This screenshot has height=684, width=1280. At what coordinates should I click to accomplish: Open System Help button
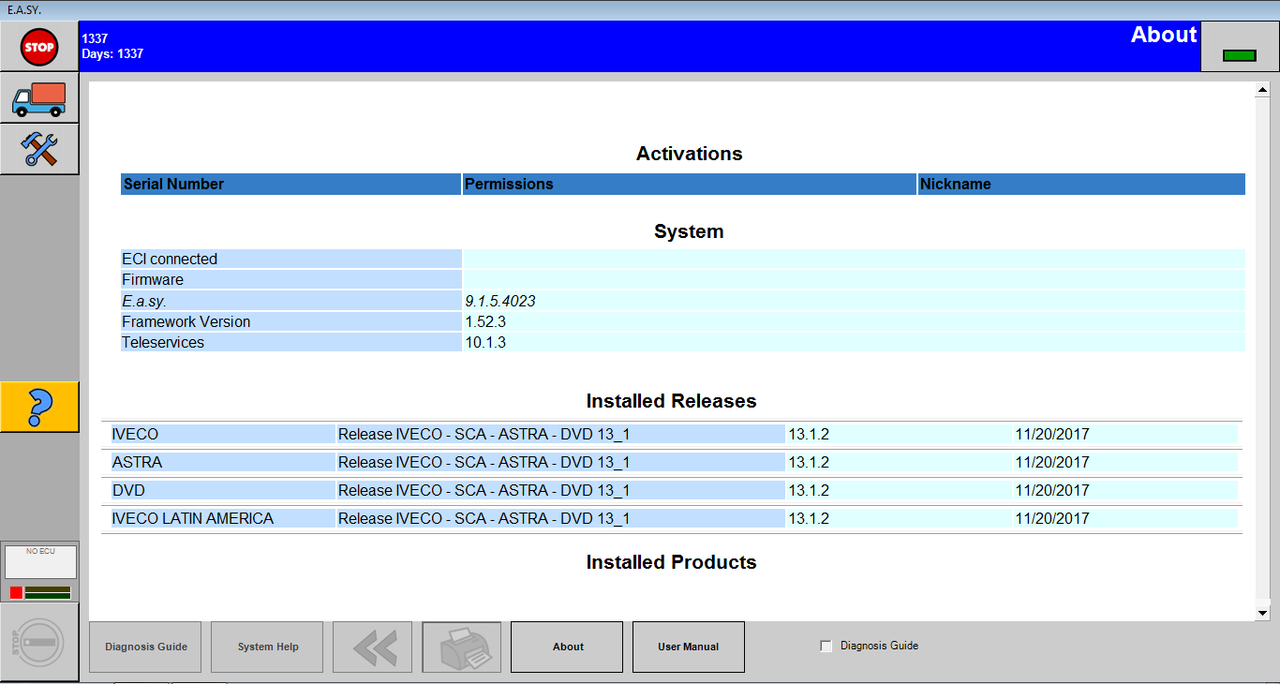pos(268,647)
